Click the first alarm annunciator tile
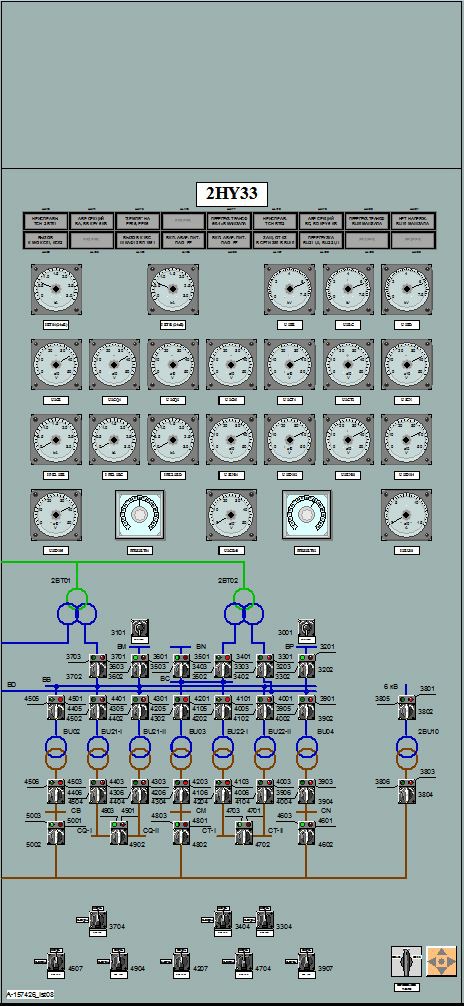This screenshot has height=1006, width=464. [x=45, y=221]
